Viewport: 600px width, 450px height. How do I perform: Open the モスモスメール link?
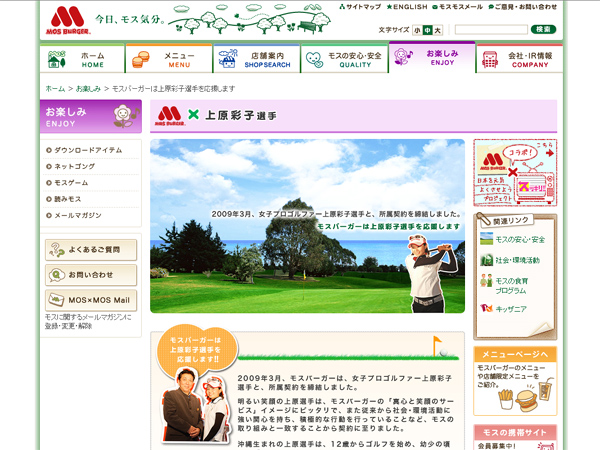(457, 7)
